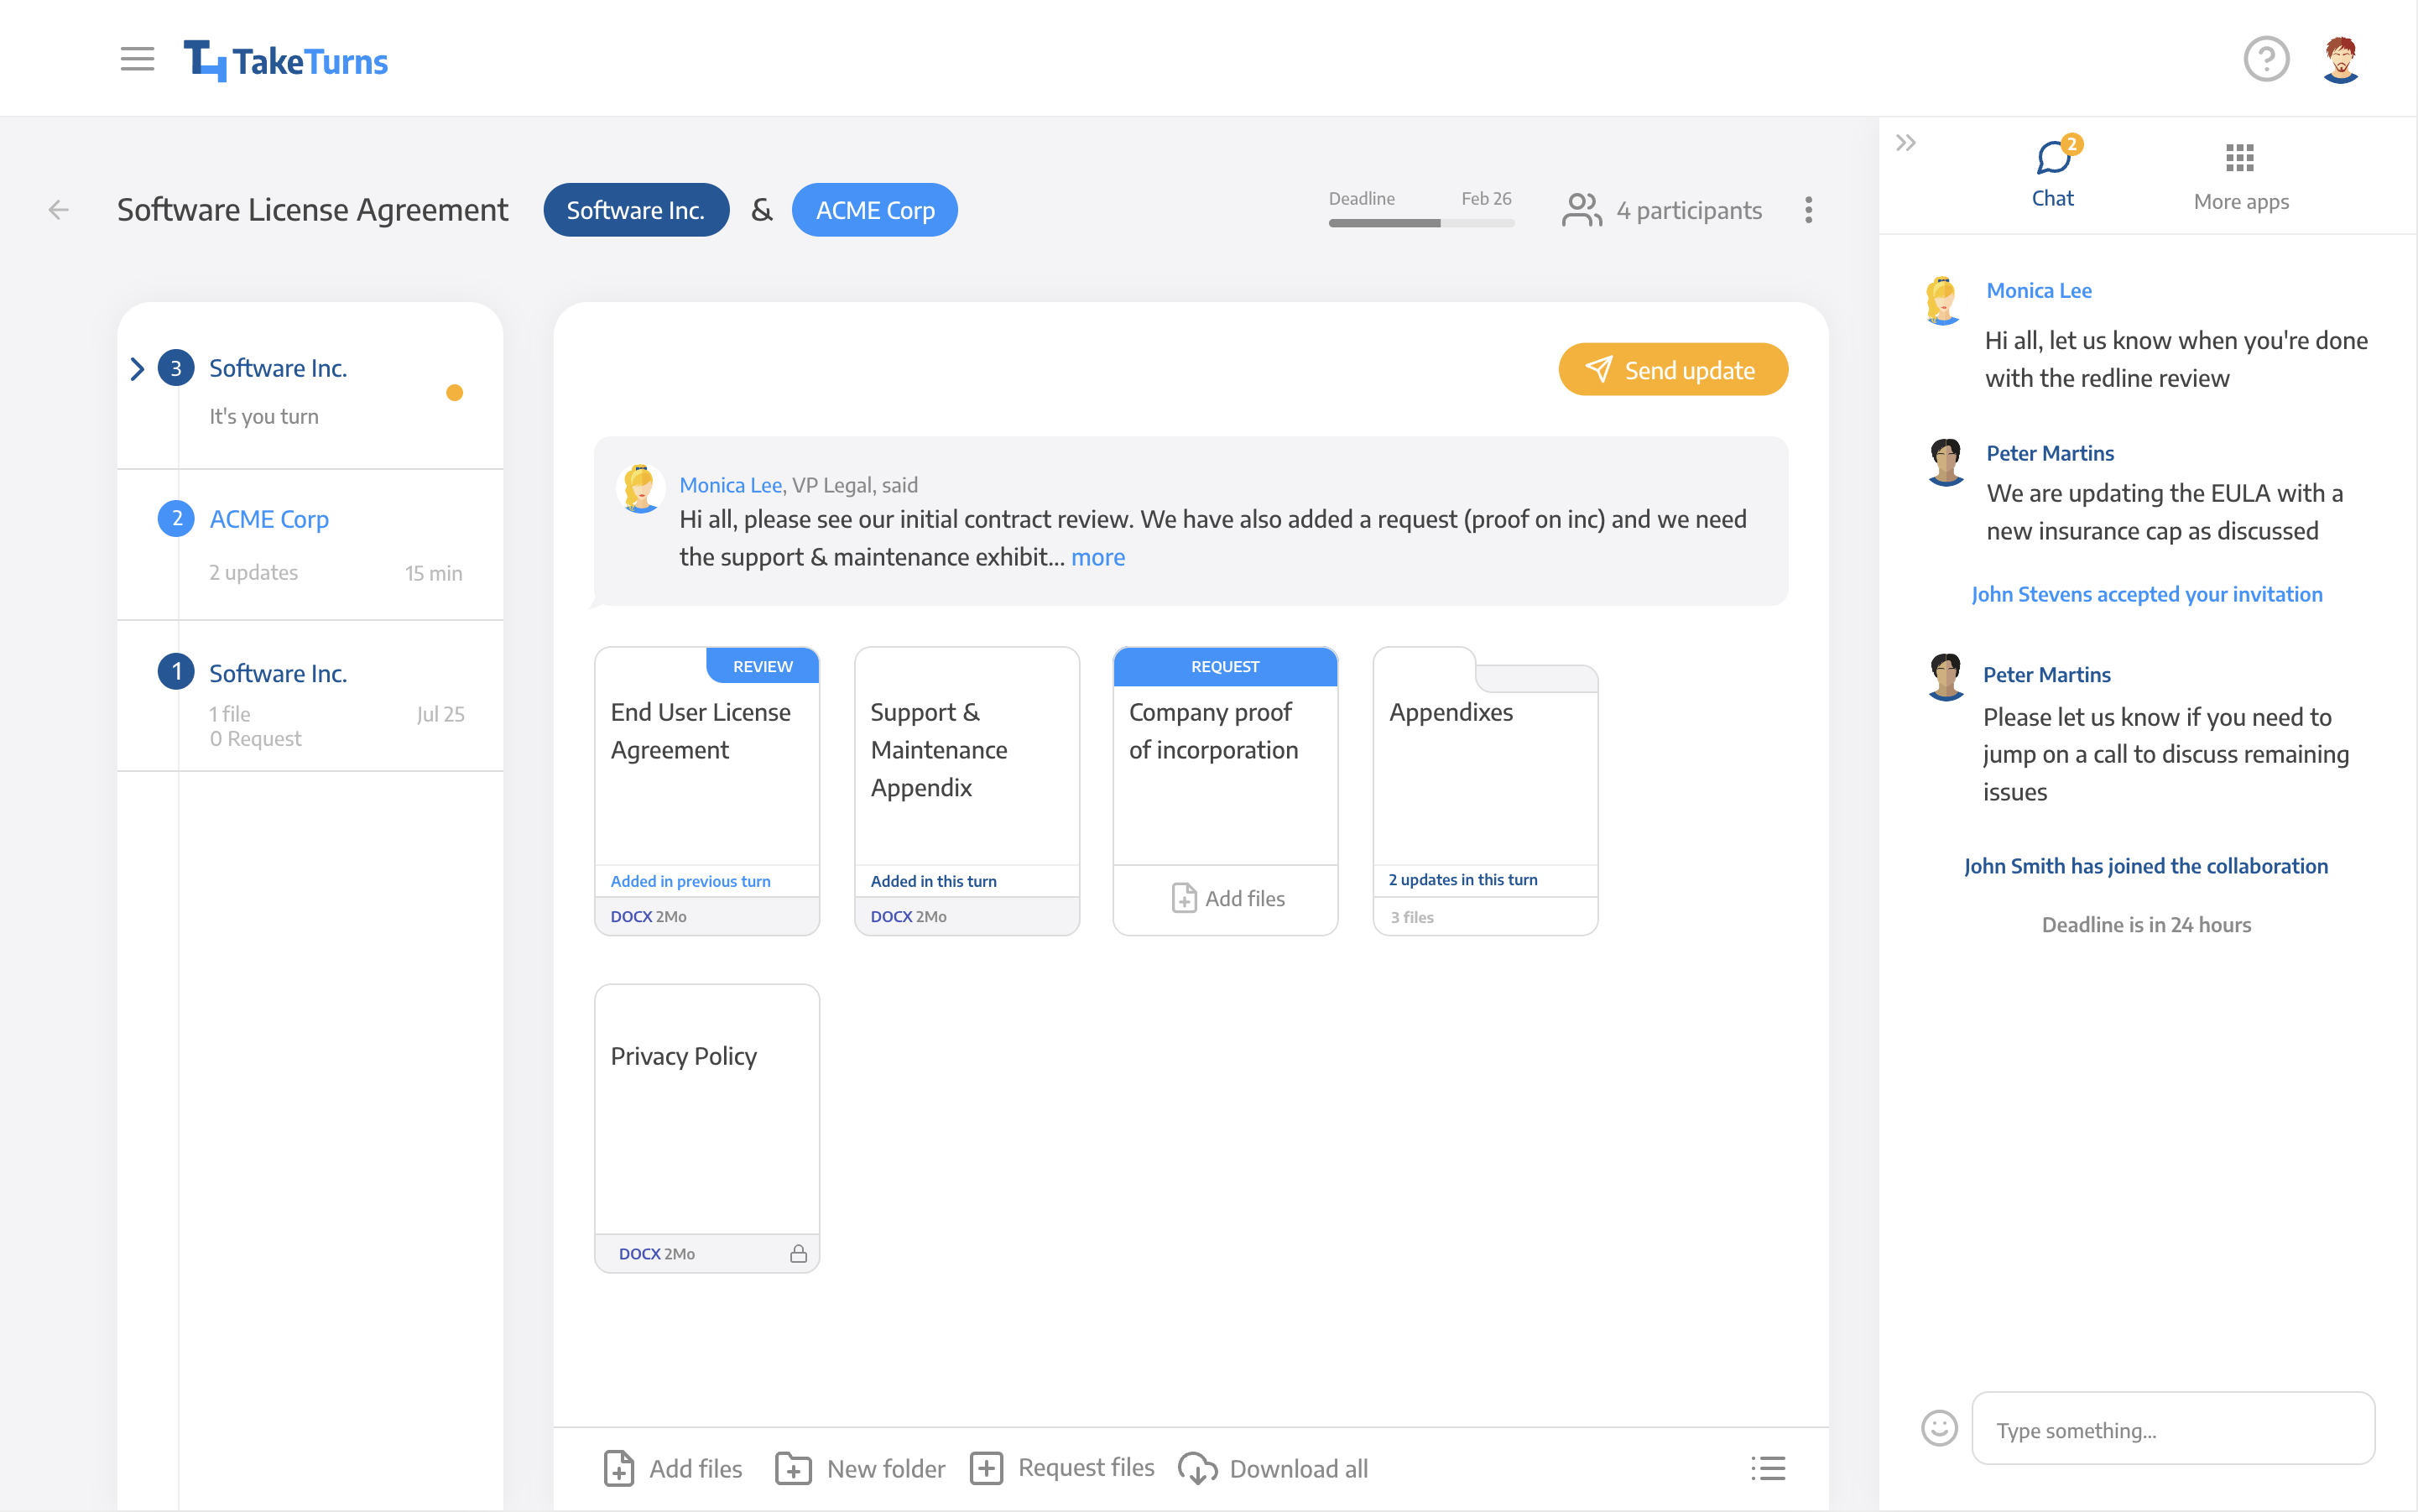2418x1512 pixels.
Task: Open the three-dot options menu
Action: 1808,210
